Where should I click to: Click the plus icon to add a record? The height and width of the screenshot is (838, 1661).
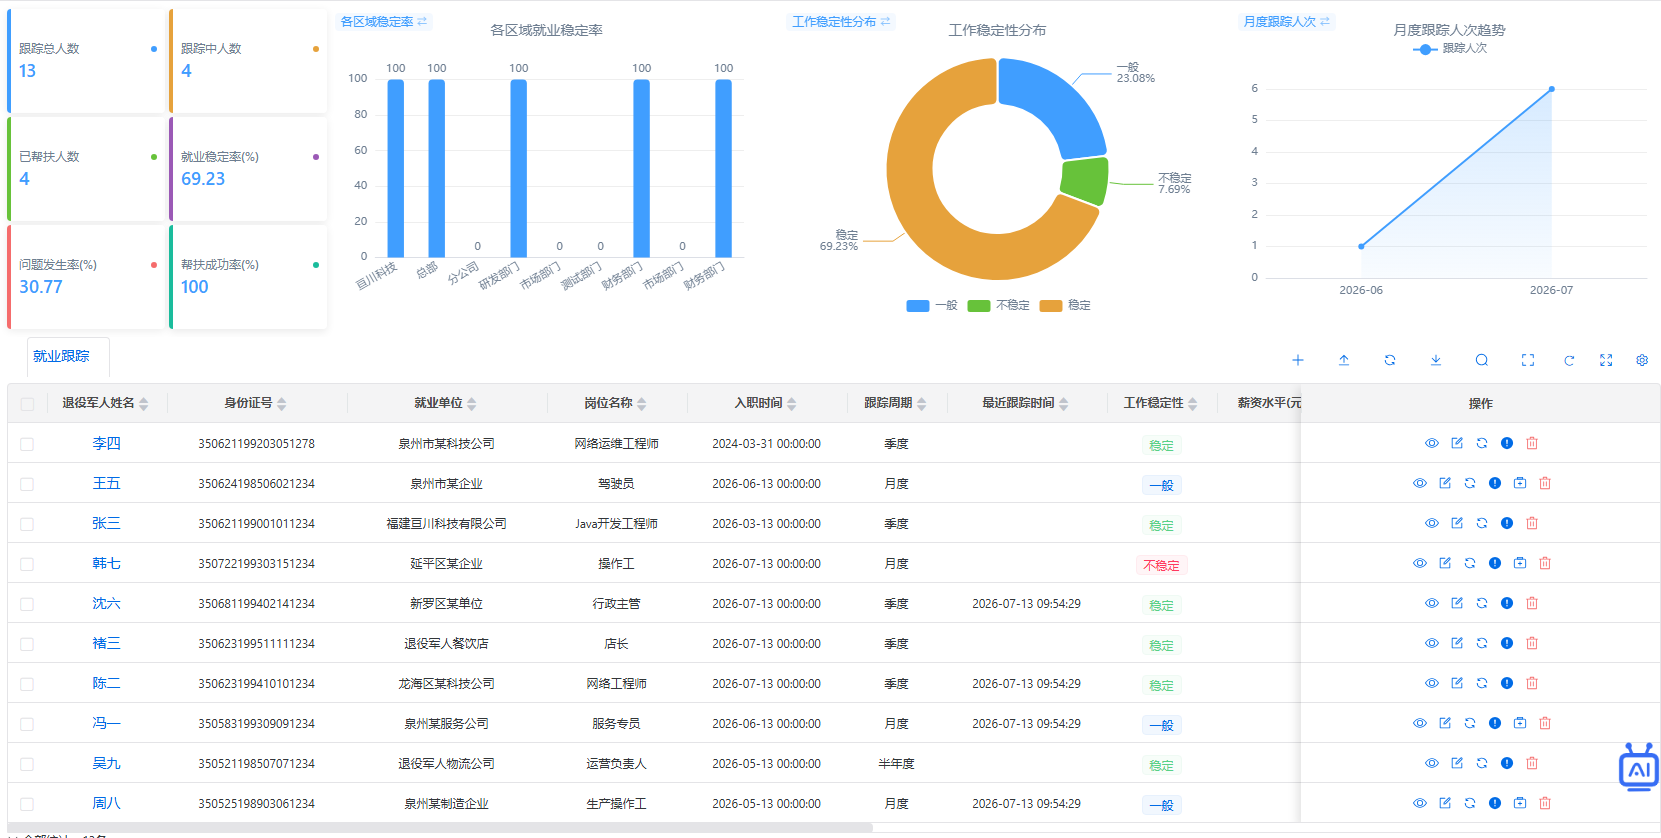point(1297,360)
